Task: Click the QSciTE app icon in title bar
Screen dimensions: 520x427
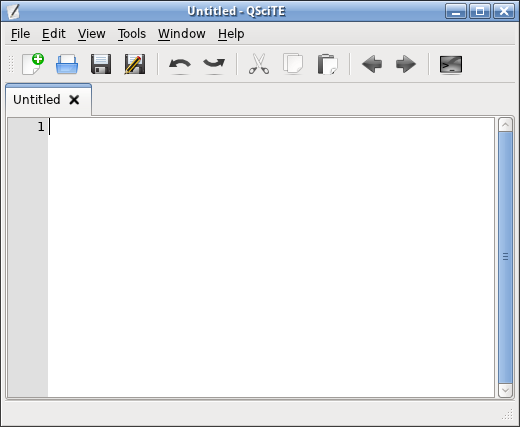Action: [13, 12]
